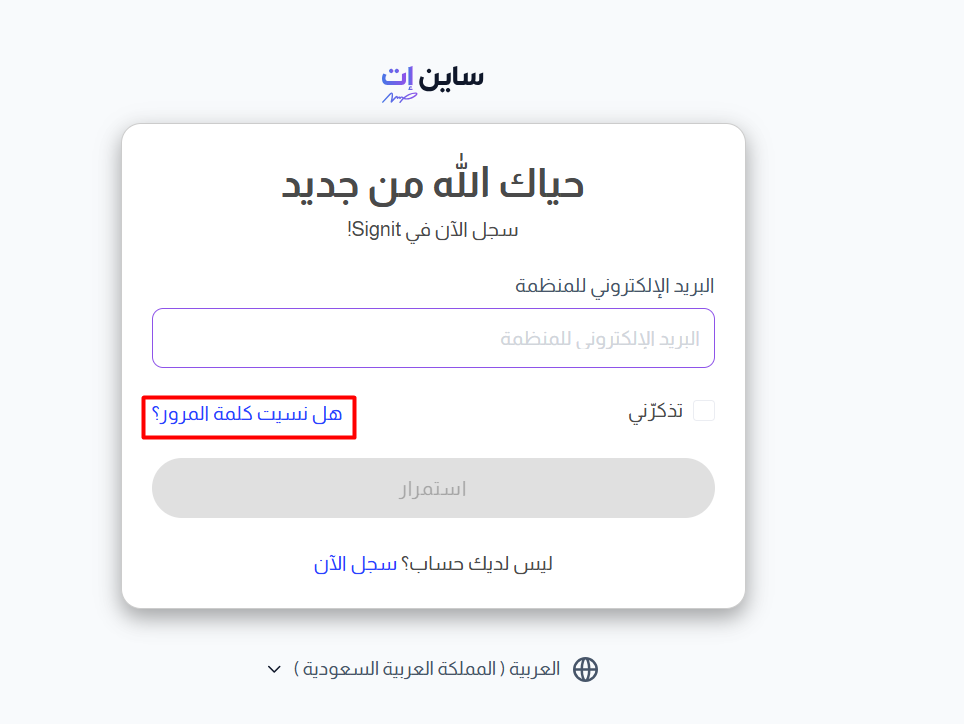
Task: Expand the language chevron arrow
Action: [274, 669]
